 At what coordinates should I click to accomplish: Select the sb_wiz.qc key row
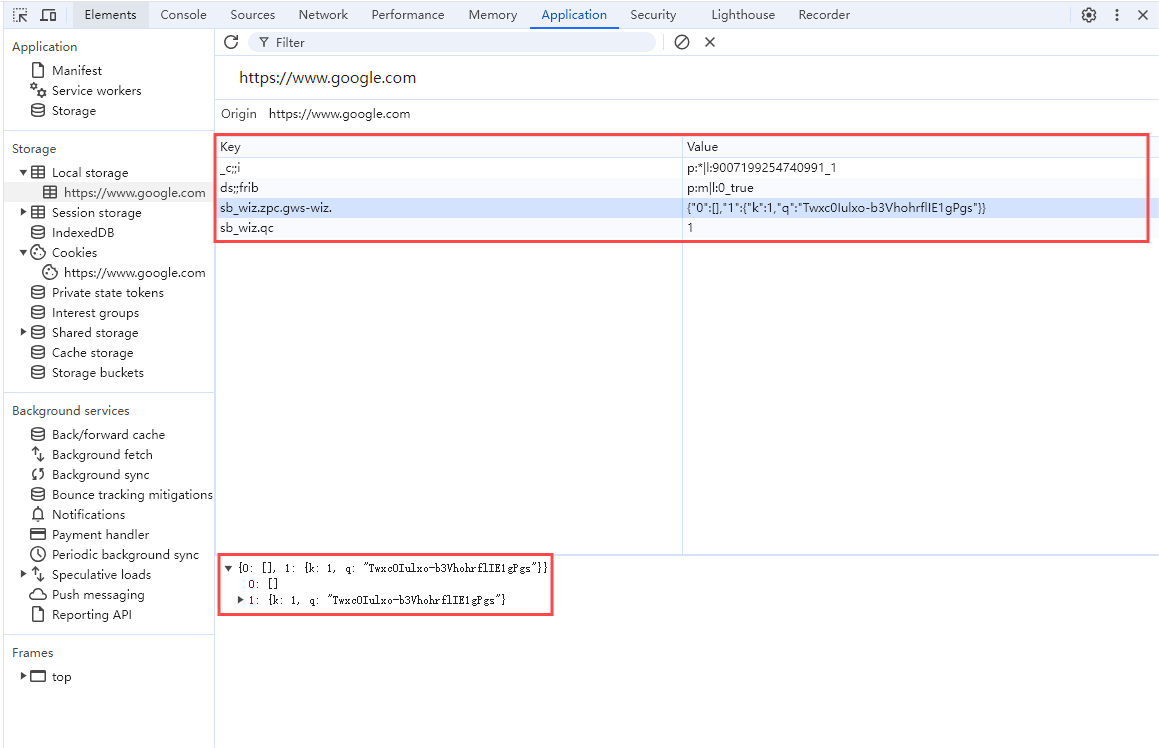tap(449, 228)
